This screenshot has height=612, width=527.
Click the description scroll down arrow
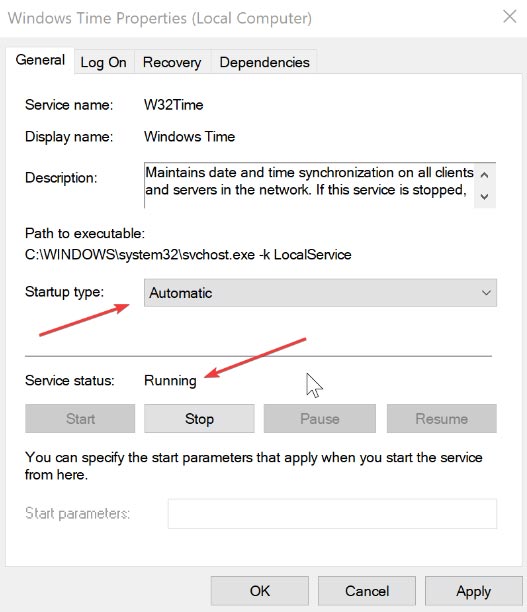[484, 196]
